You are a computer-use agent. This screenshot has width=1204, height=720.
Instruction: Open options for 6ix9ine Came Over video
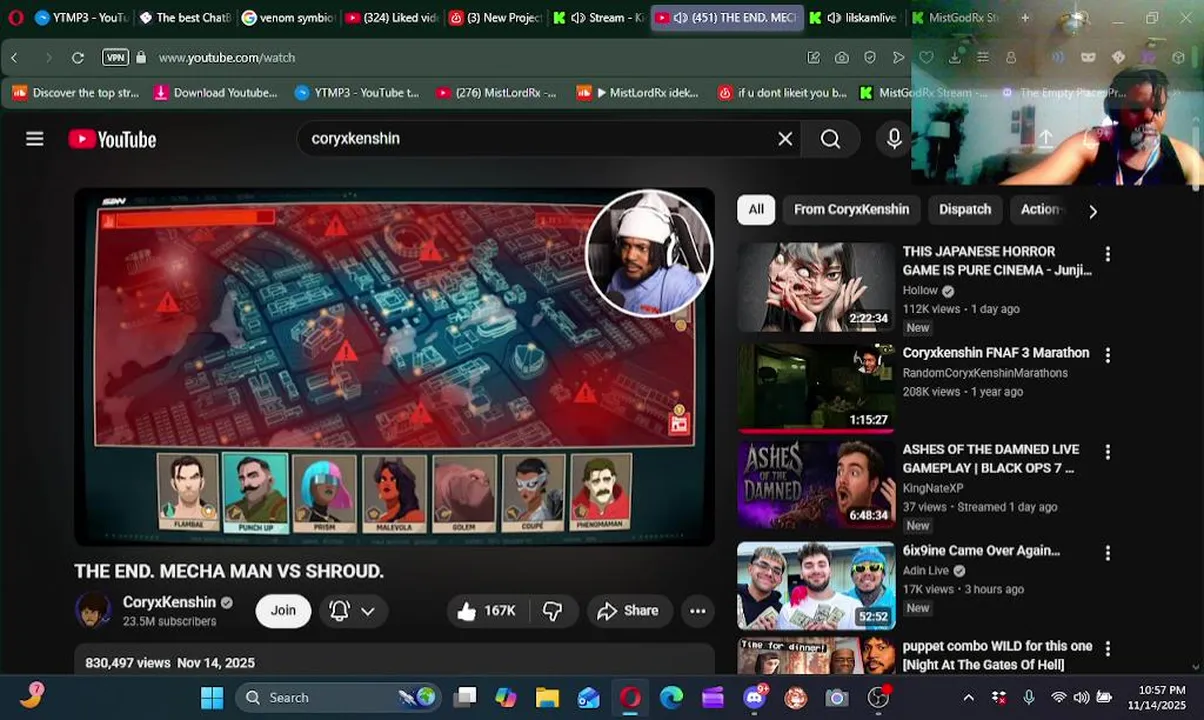tap(1107, 553)
